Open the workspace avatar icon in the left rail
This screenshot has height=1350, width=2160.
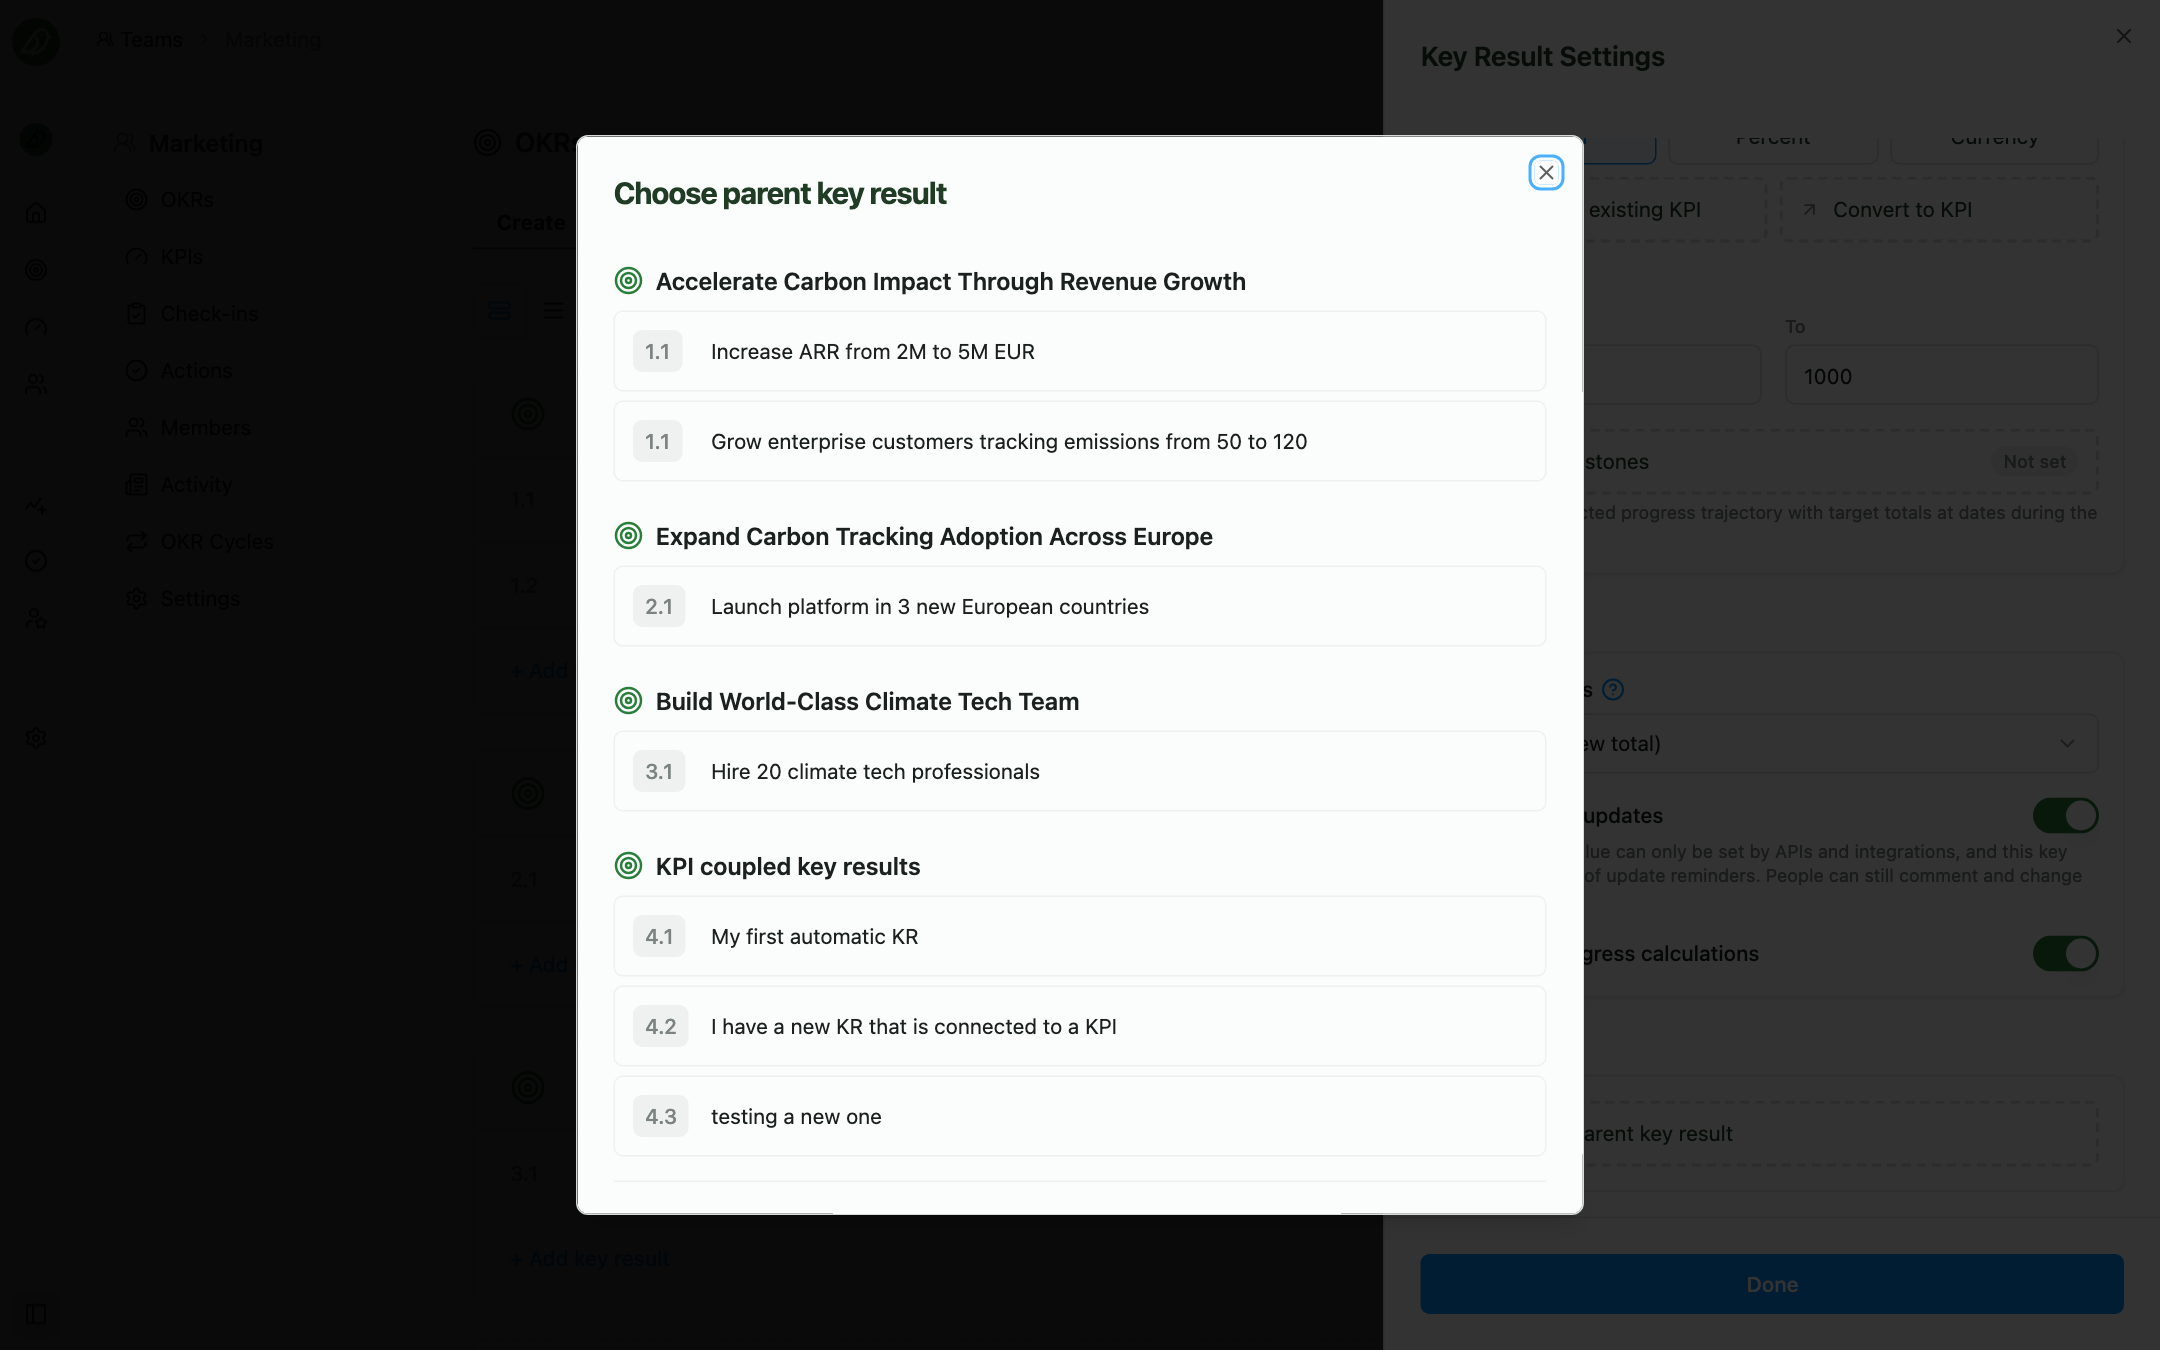coord(36,139)
